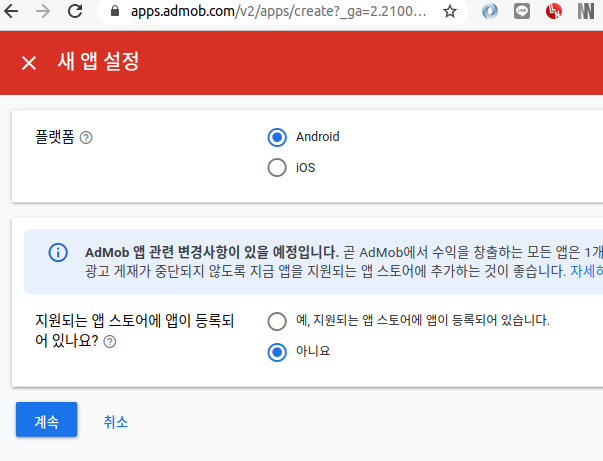Click the 계속 button
The height and width of the screenshot is (461, 603).
[47, 419]
